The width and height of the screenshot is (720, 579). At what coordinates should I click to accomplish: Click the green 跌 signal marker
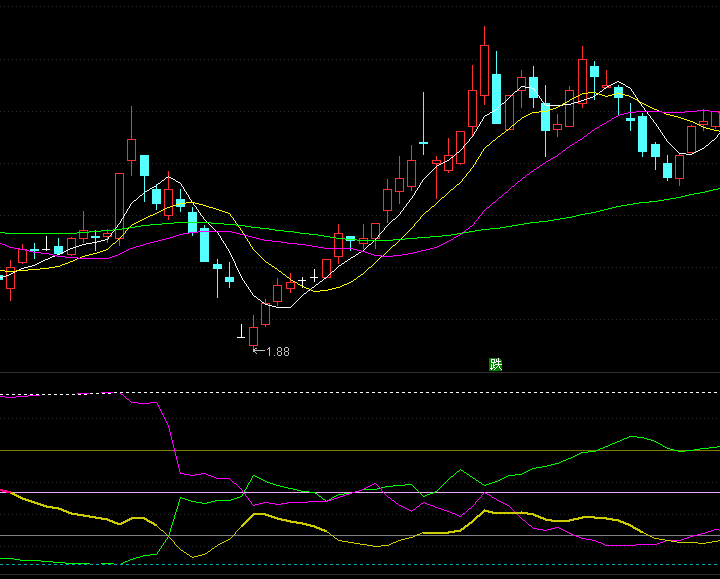coord(495,365)
